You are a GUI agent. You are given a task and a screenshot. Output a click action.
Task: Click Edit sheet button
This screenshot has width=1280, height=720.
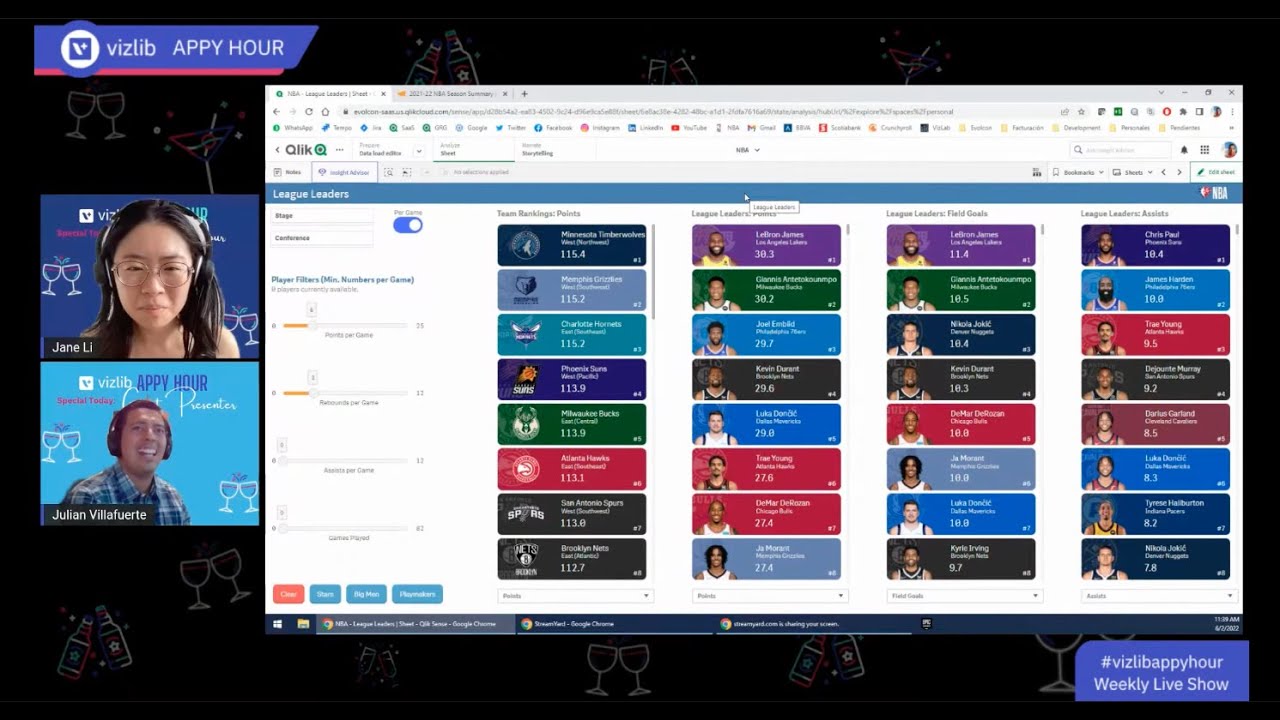1216,172
